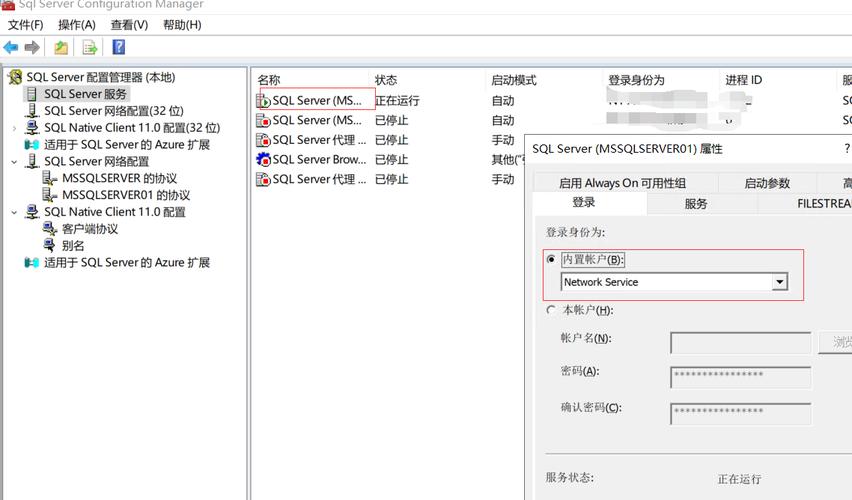Click the 别名 icon

(x=50, y=246)
